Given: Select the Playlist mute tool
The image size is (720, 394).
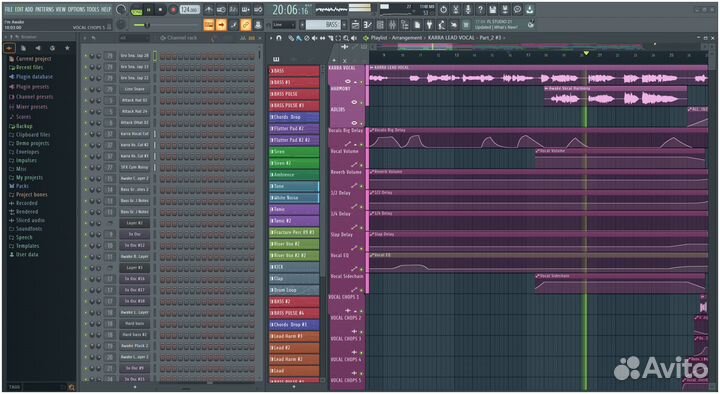Looking at the screenshot, I should [315, 38].
